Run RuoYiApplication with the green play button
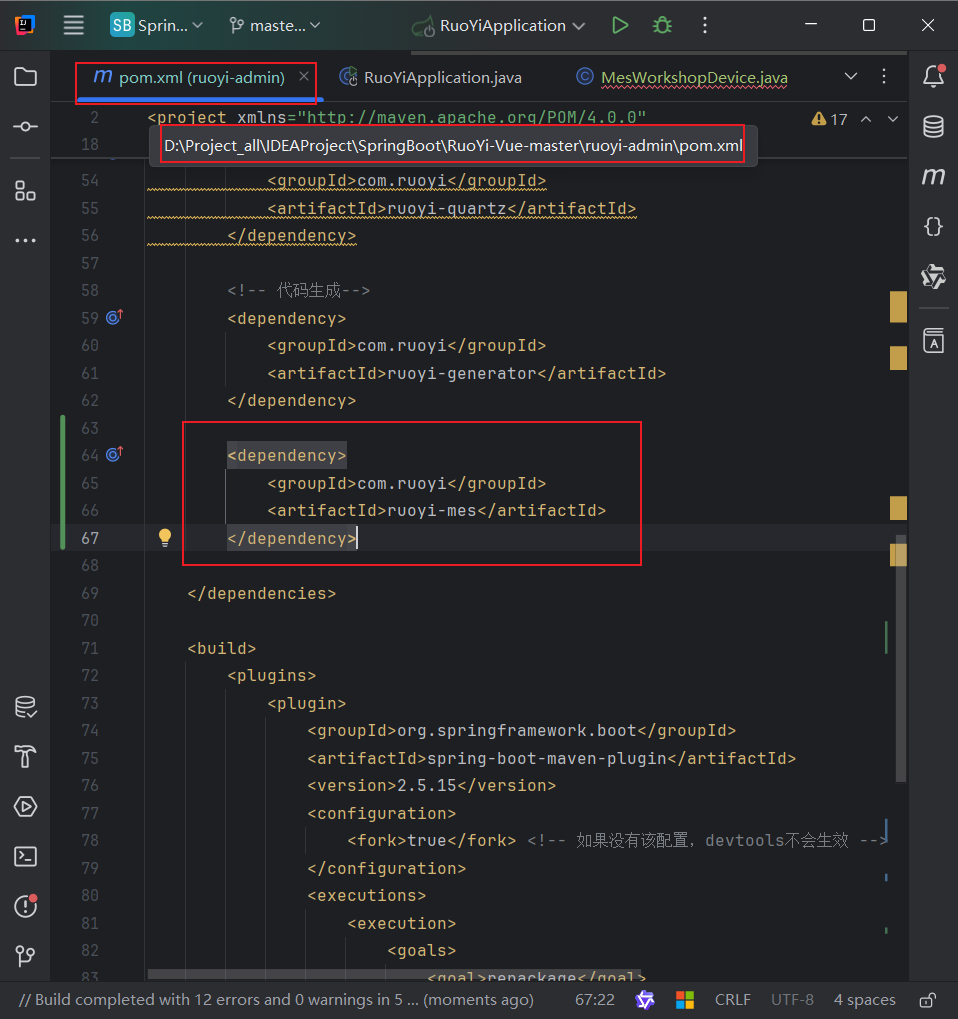Image resolution: width=958 pixels, height=1019 pixels. tap(620, 25)
